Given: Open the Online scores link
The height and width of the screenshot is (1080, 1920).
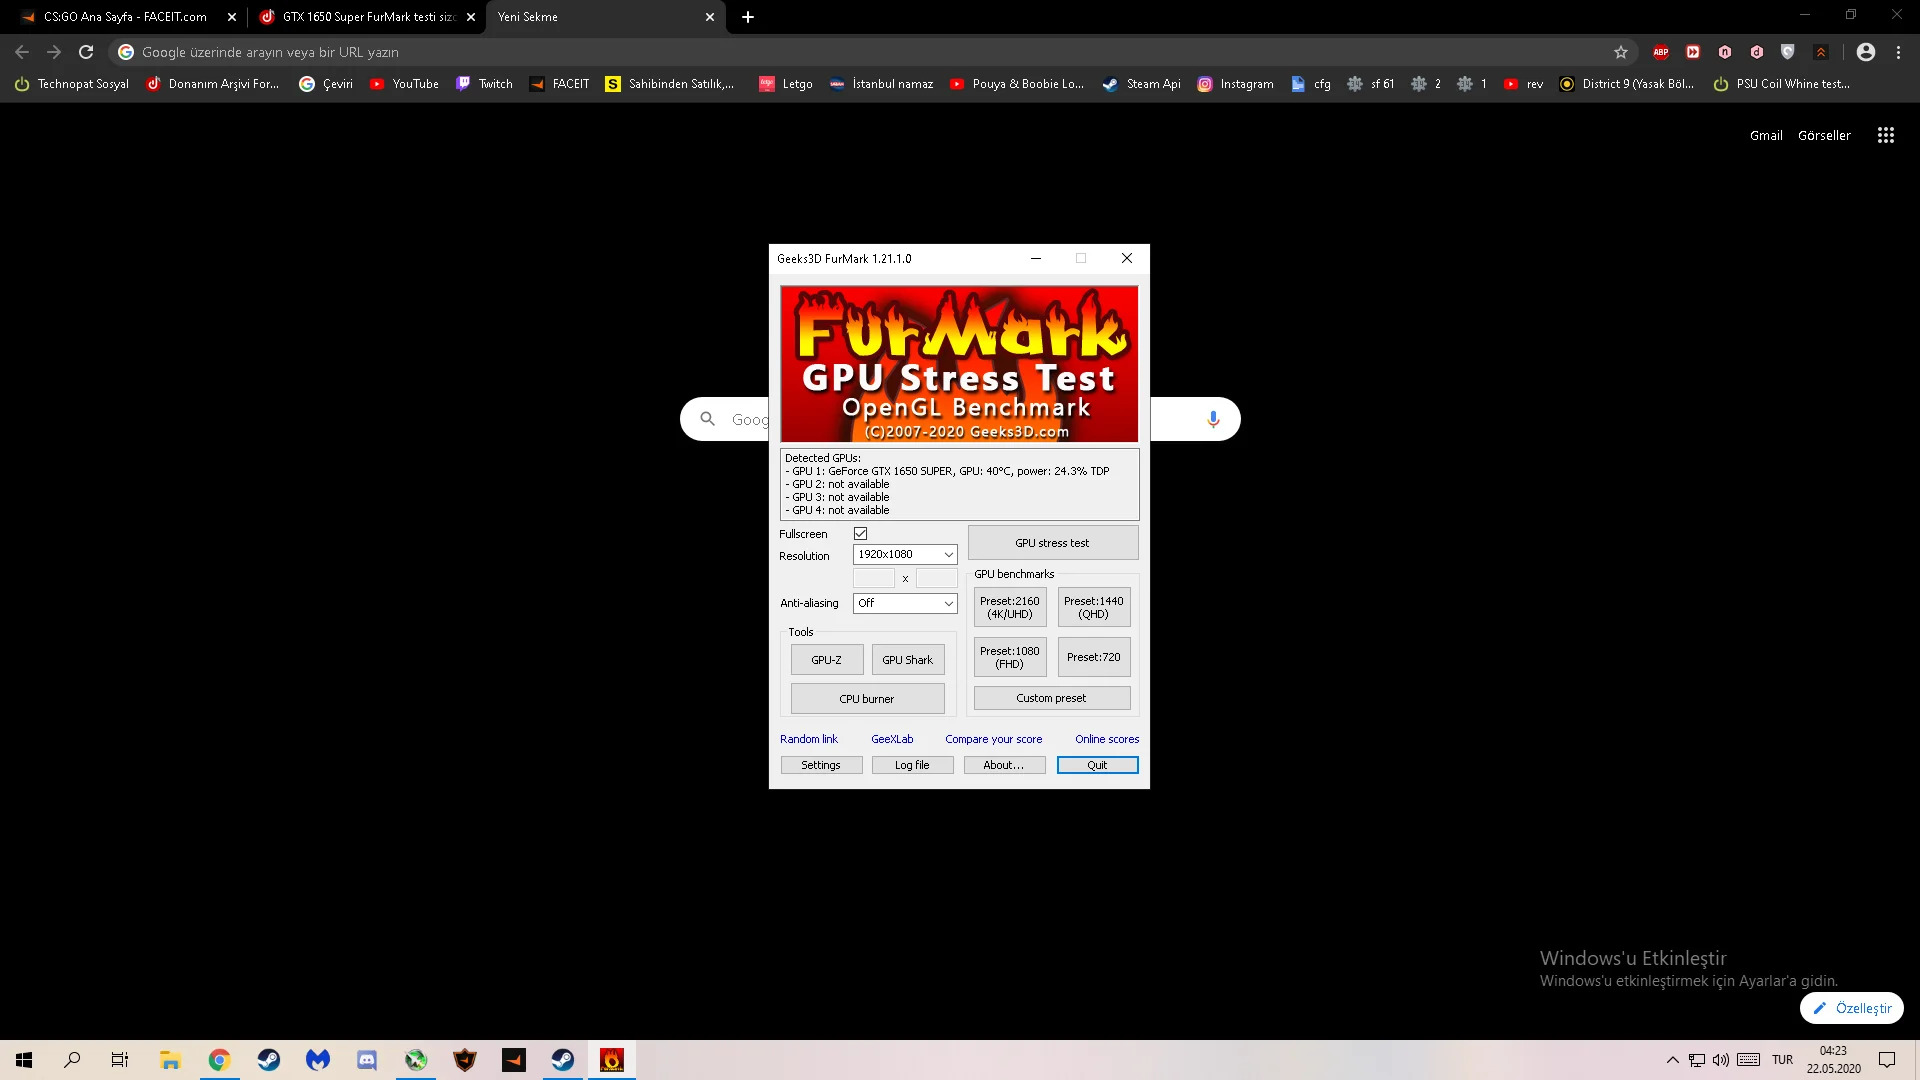Looking at the screenshot, I should [x=1106, y=739].
